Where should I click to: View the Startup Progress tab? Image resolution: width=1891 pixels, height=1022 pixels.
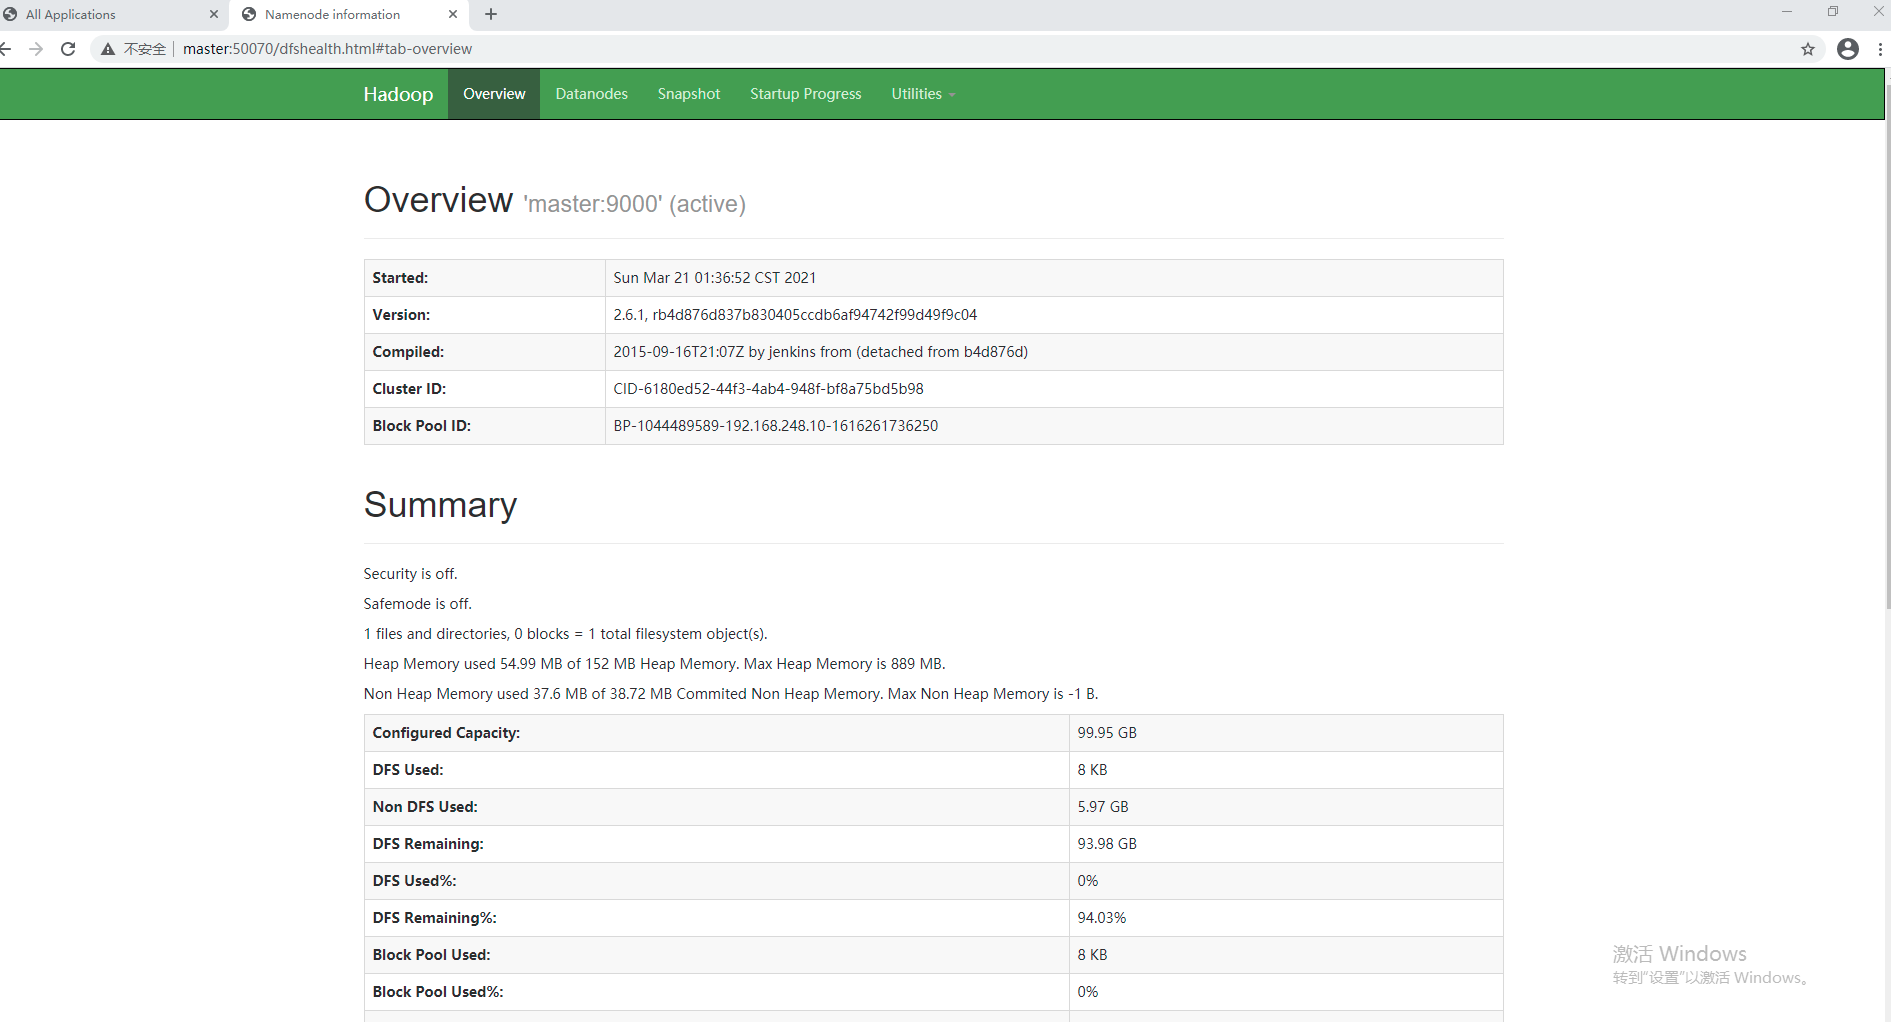point(805,93)
